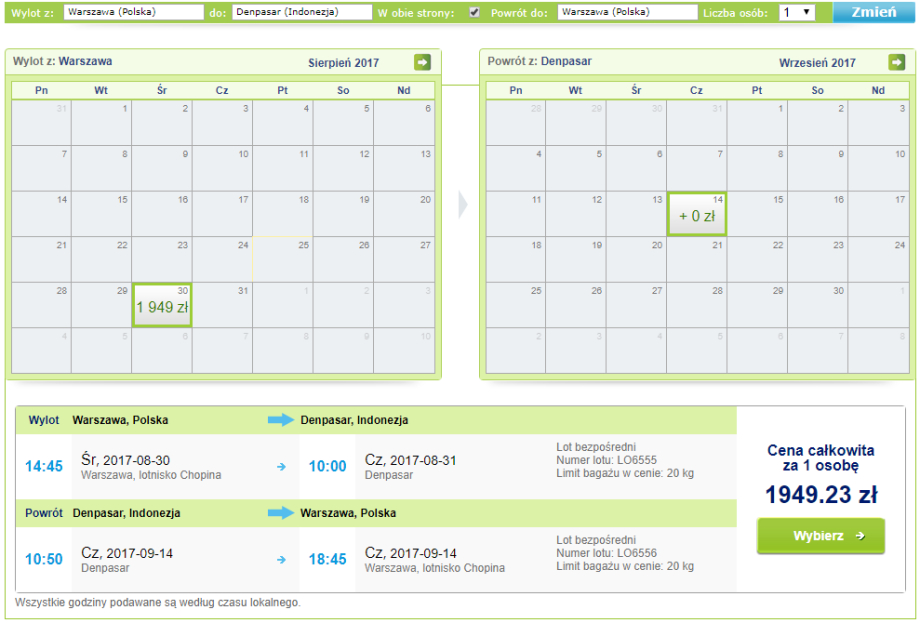
Task: Click the blue arrow in Wylot header
Action: click(282, 420)
